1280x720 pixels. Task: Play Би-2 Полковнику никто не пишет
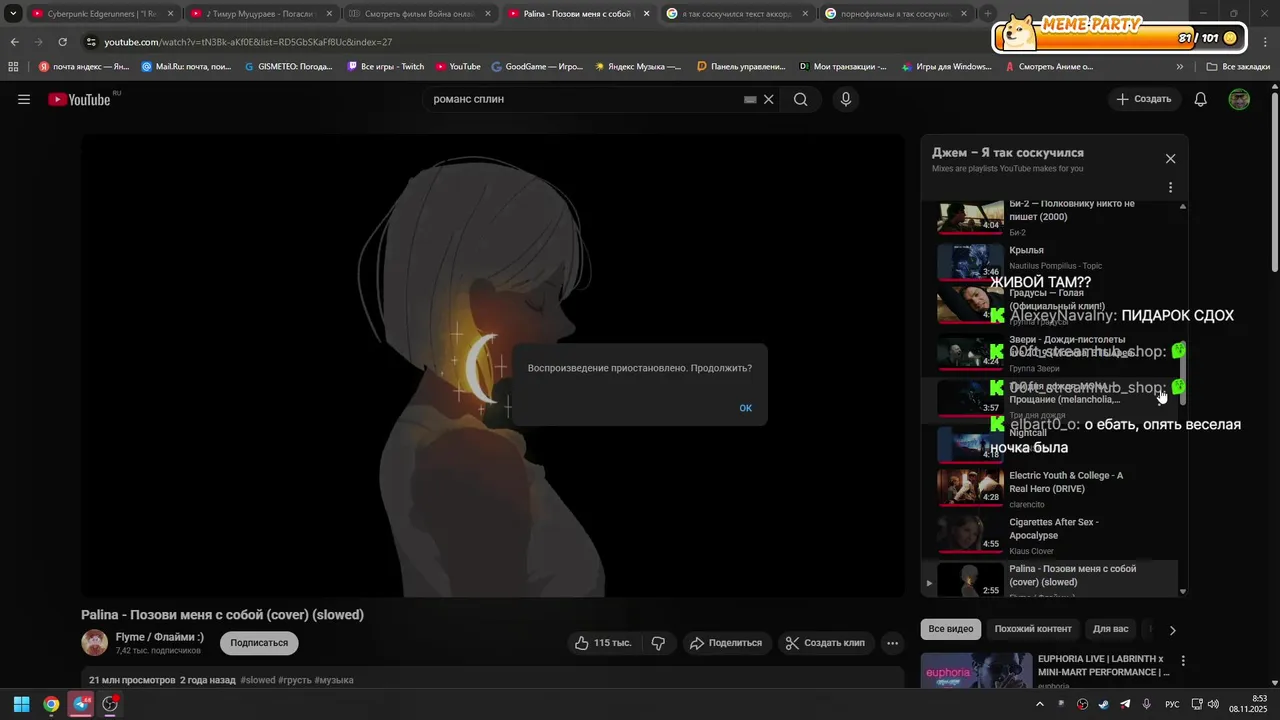pos(1058,217)
